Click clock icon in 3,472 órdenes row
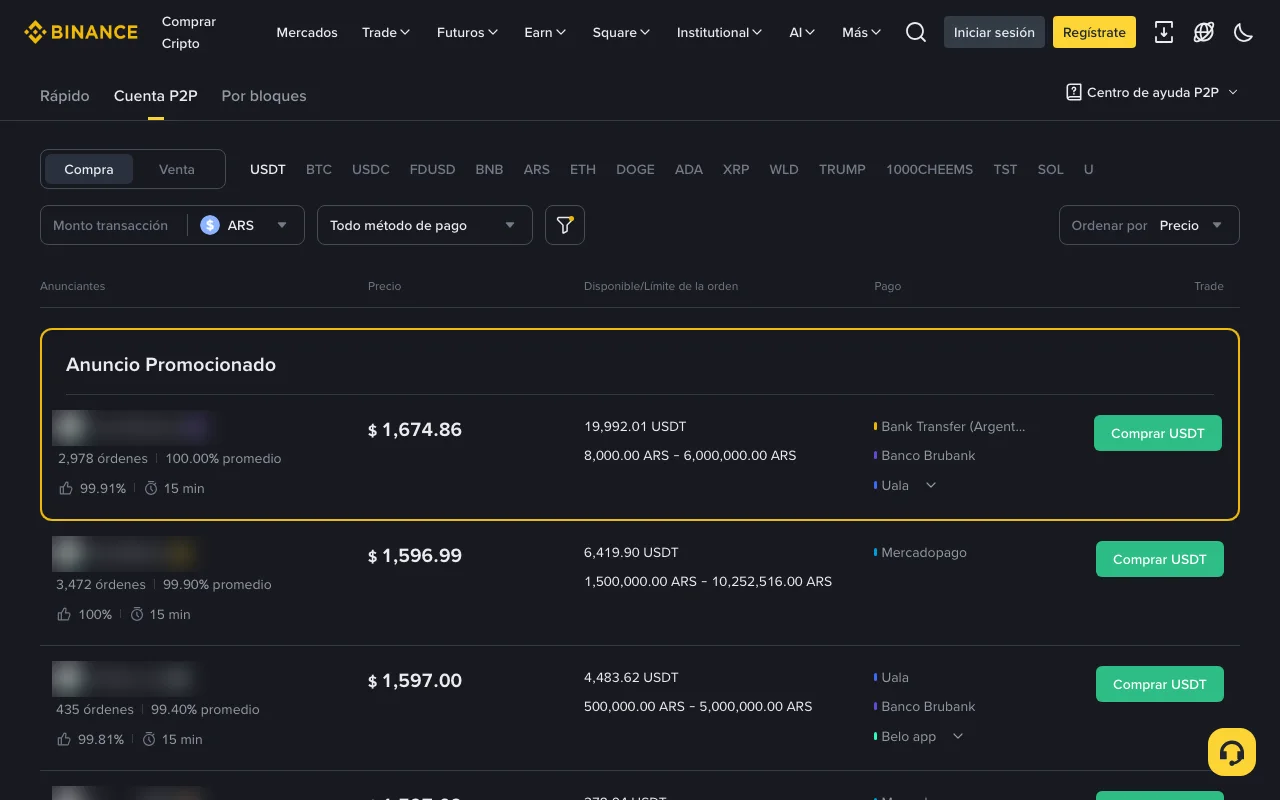This screenshot has width=1280, height=800. [137, 614]
